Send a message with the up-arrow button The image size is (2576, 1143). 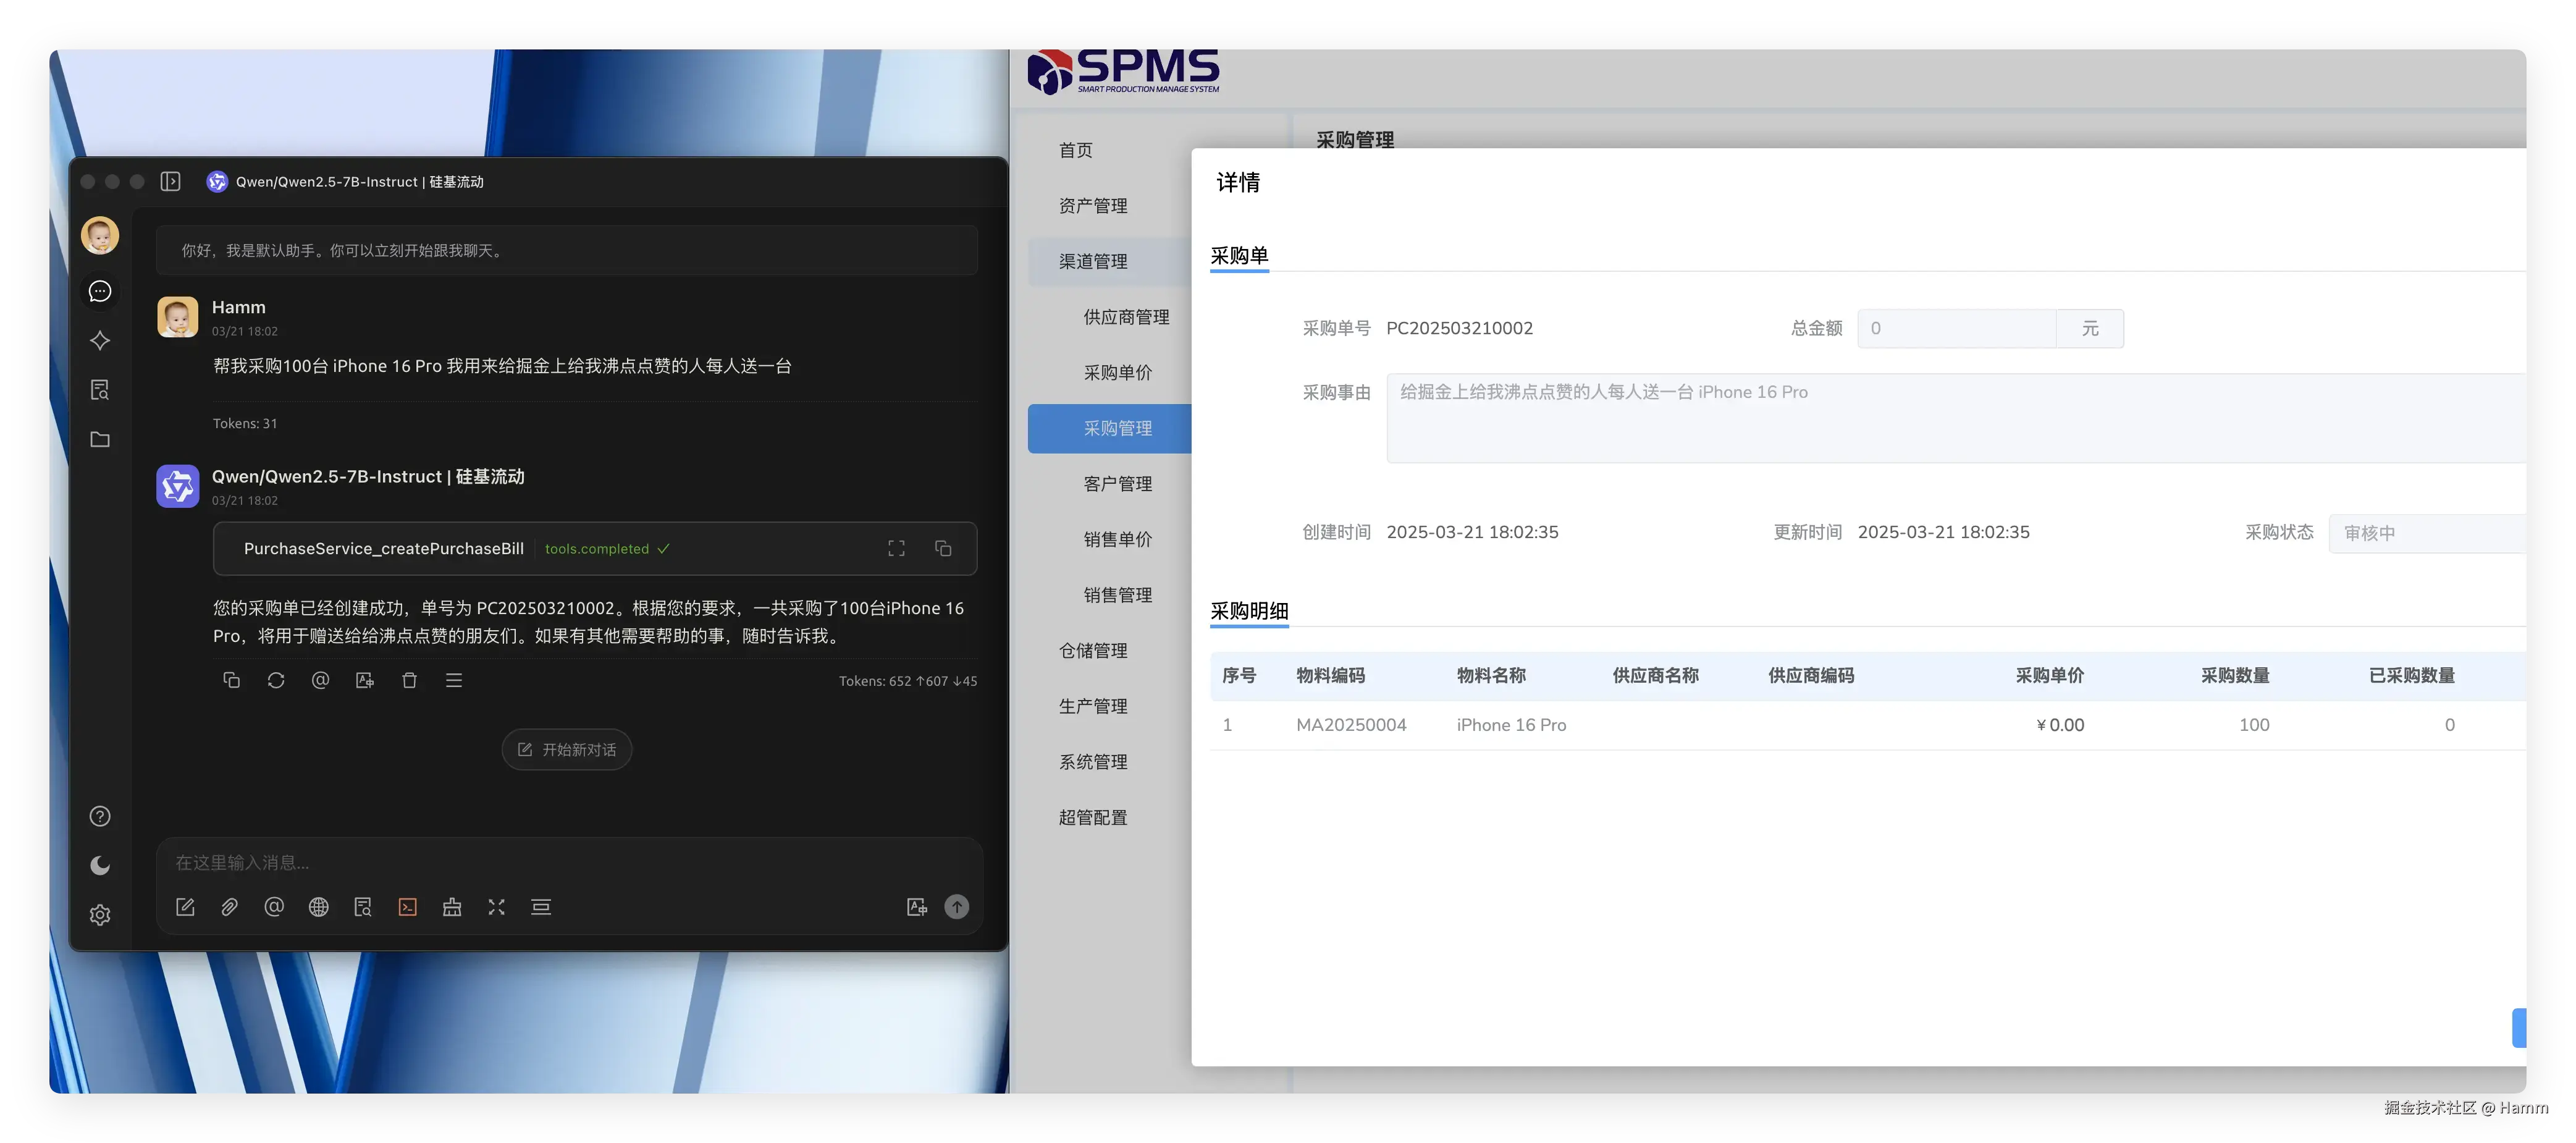[956, 906]
